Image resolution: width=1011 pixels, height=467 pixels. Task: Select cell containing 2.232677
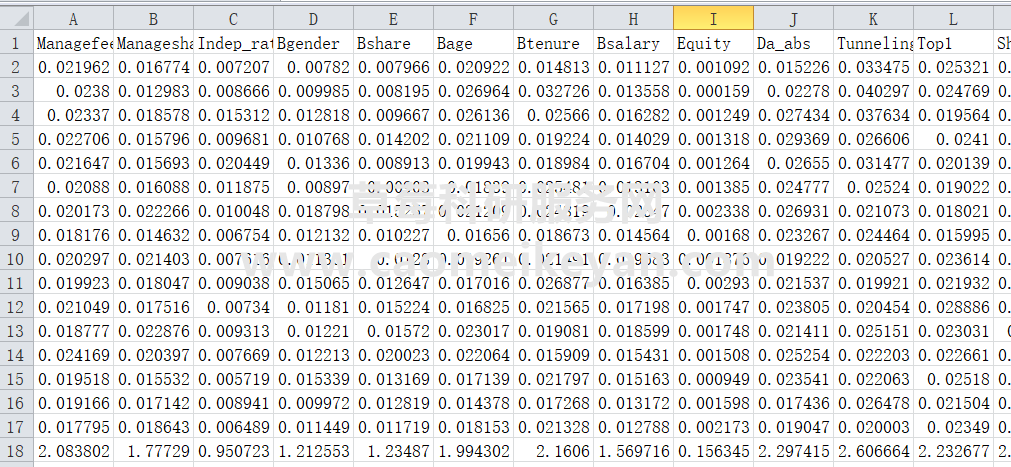(x=954, y=451)
